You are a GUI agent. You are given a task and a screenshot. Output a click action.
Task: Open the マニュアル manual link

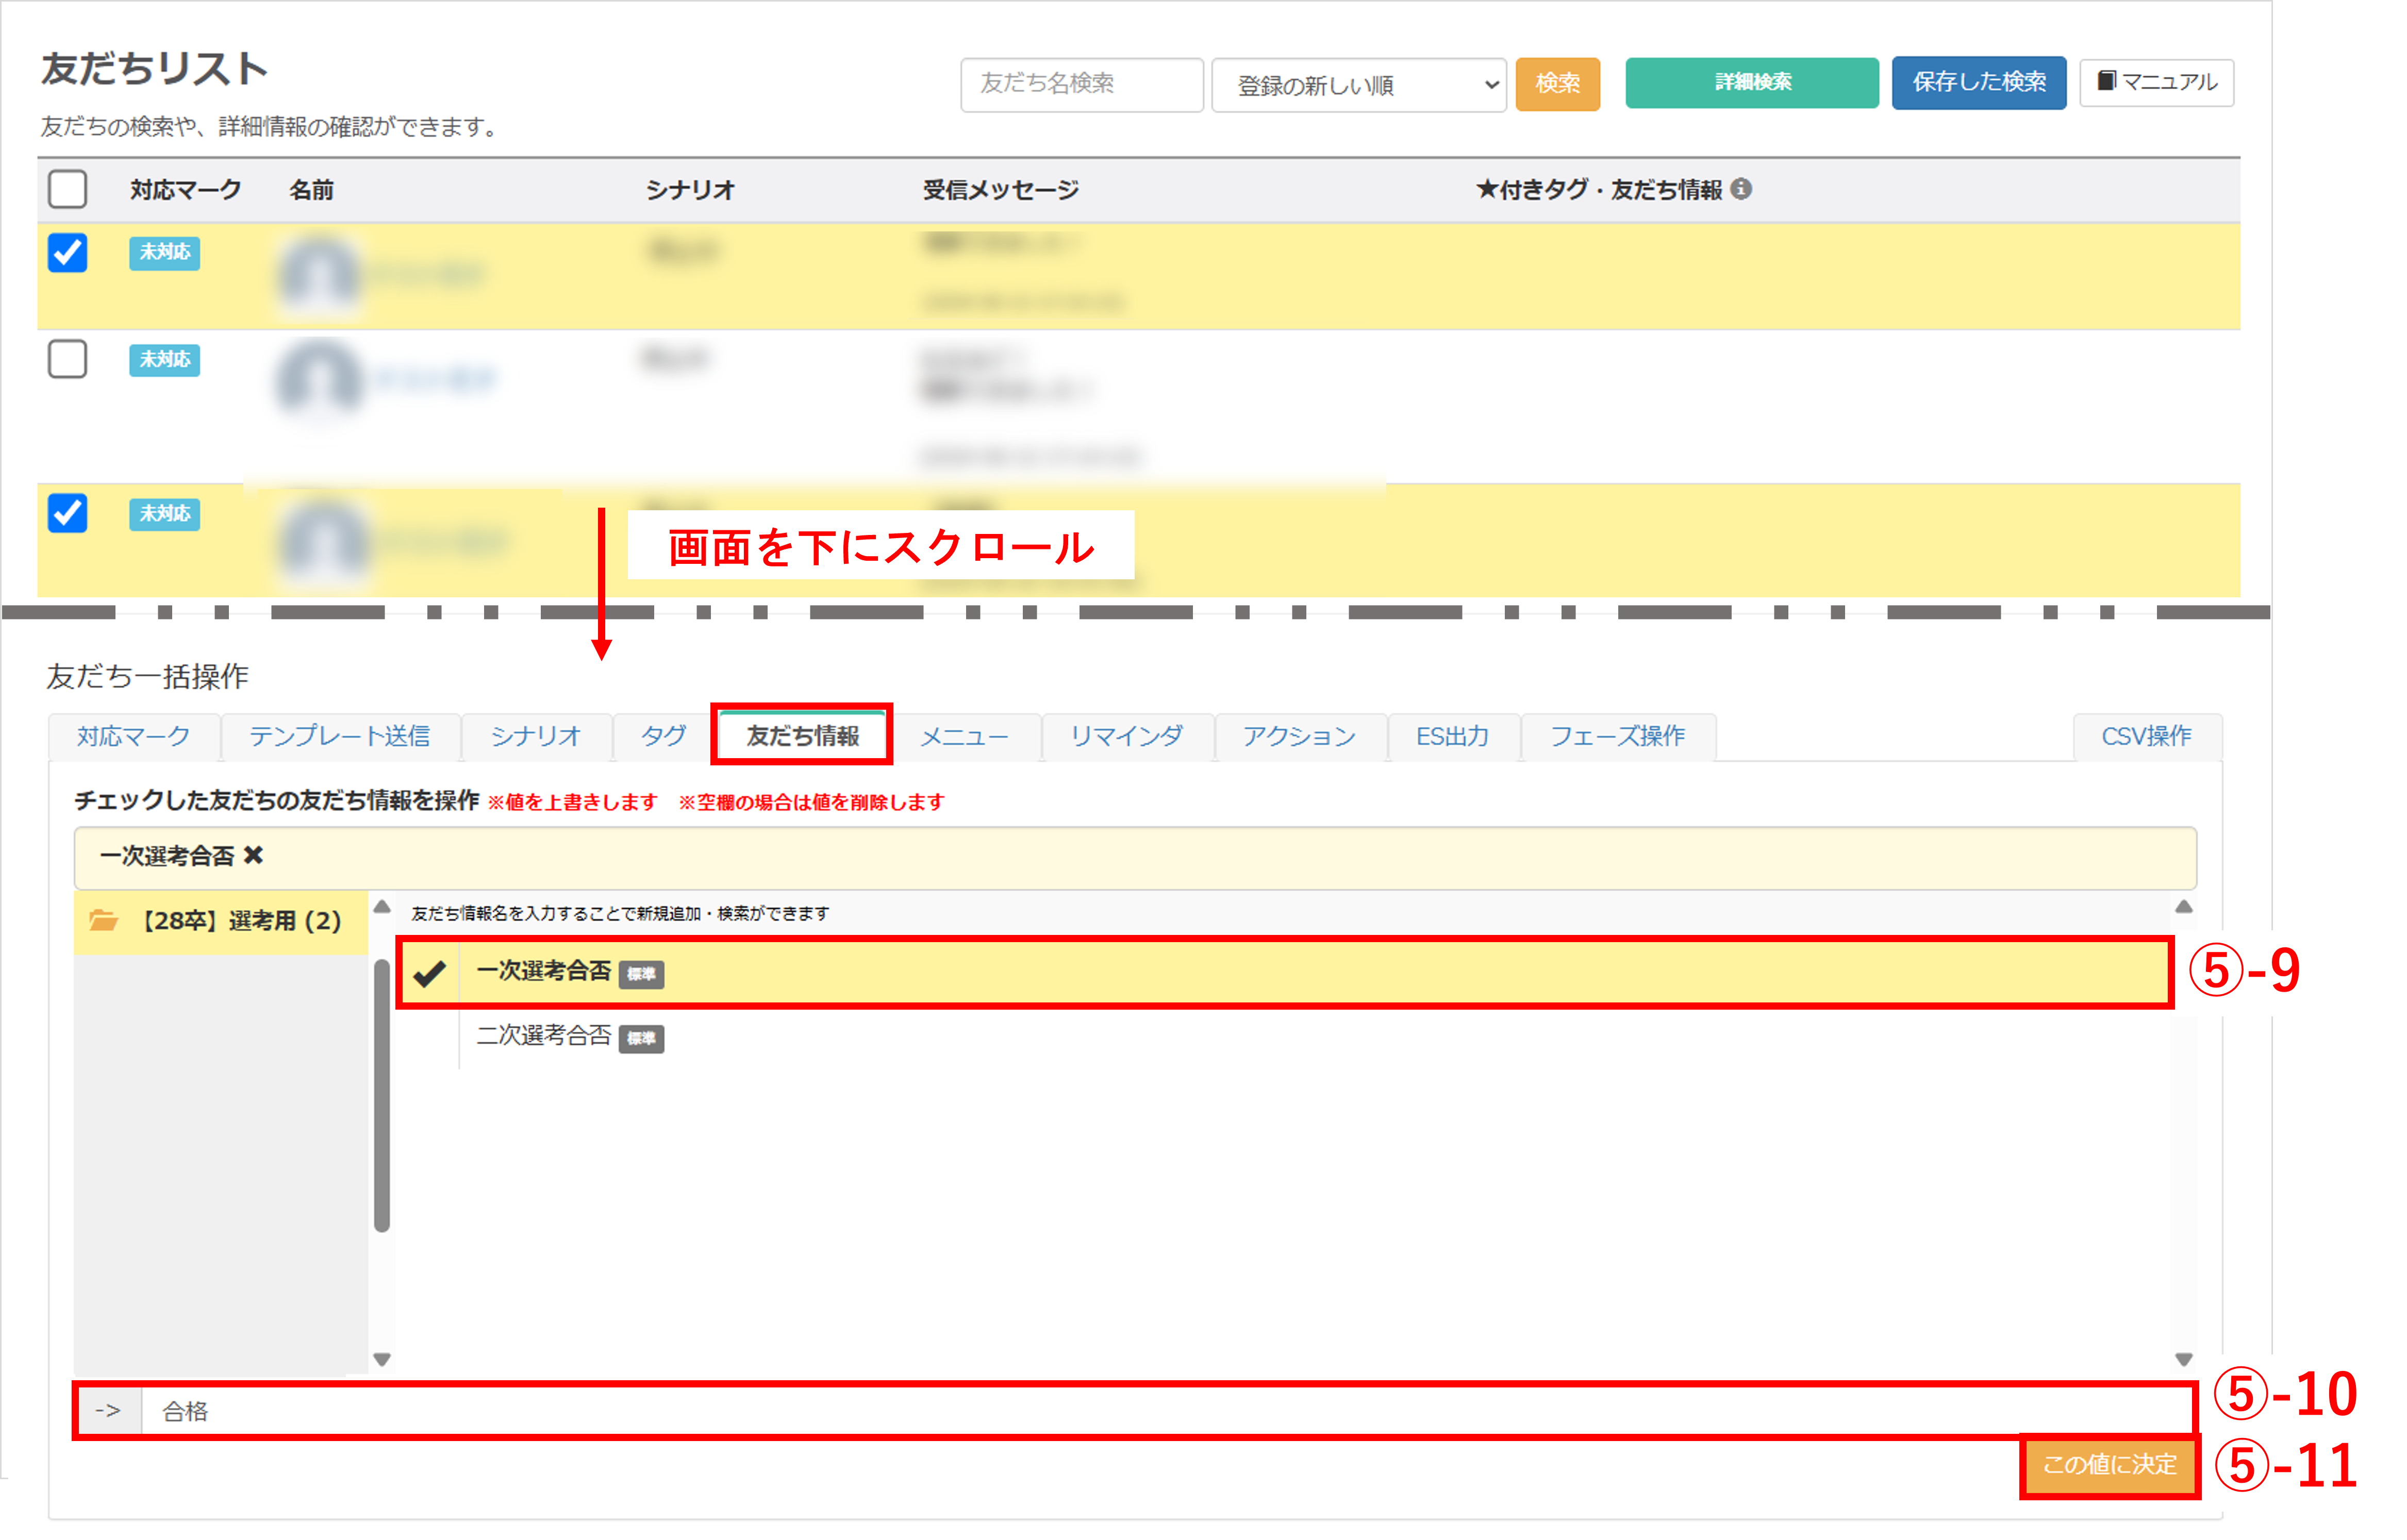(x=2156, y=82)
